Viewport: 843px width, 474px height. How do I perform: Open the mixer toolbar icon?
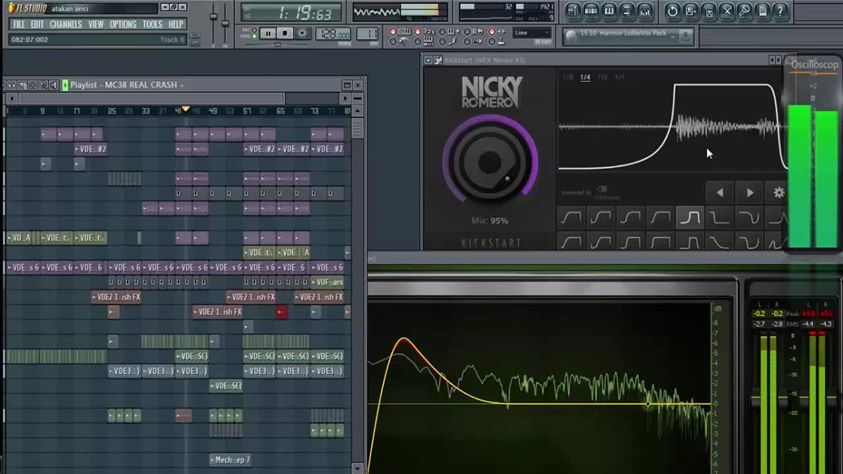[x=645, y=11]
